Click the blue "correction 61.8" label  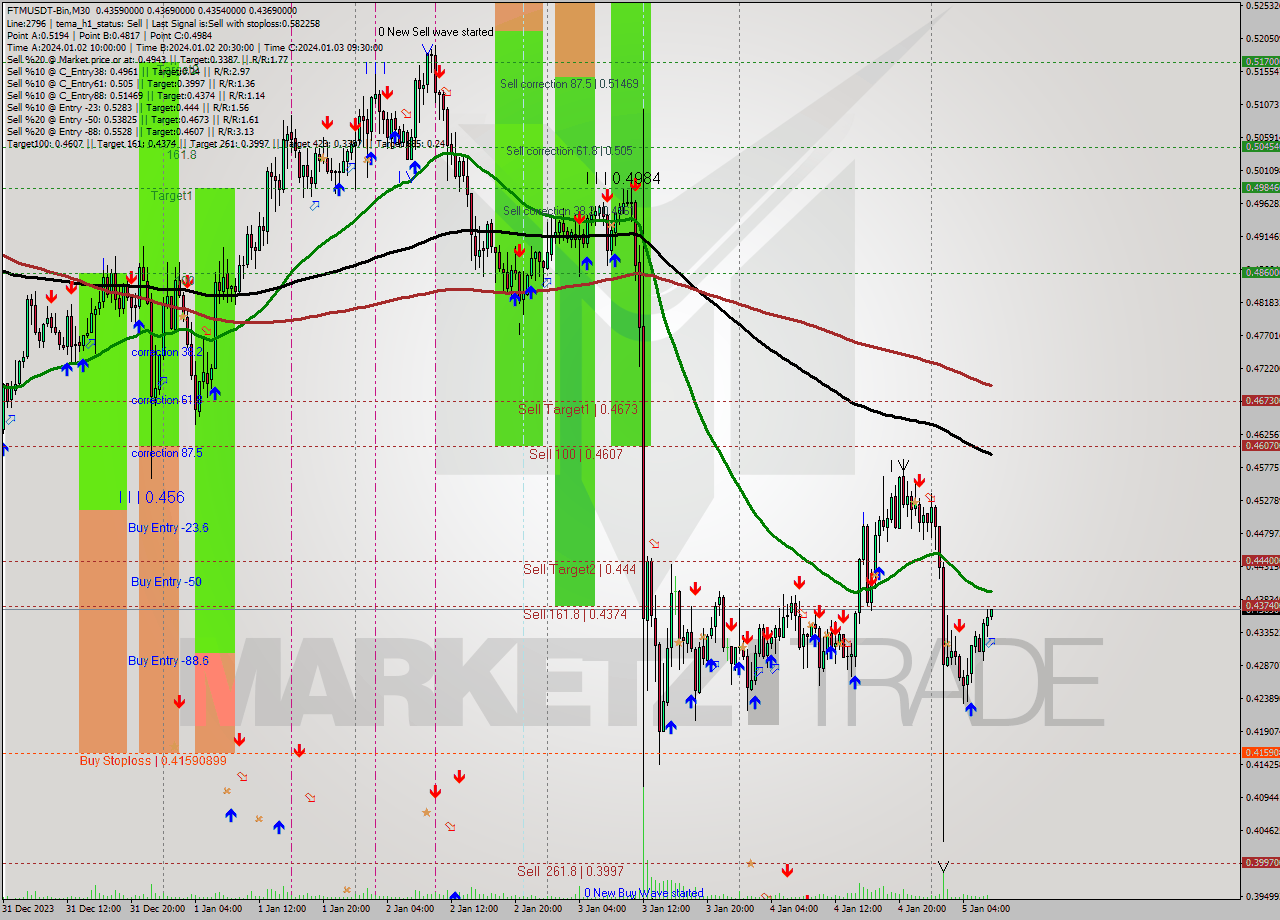(167, 400)
